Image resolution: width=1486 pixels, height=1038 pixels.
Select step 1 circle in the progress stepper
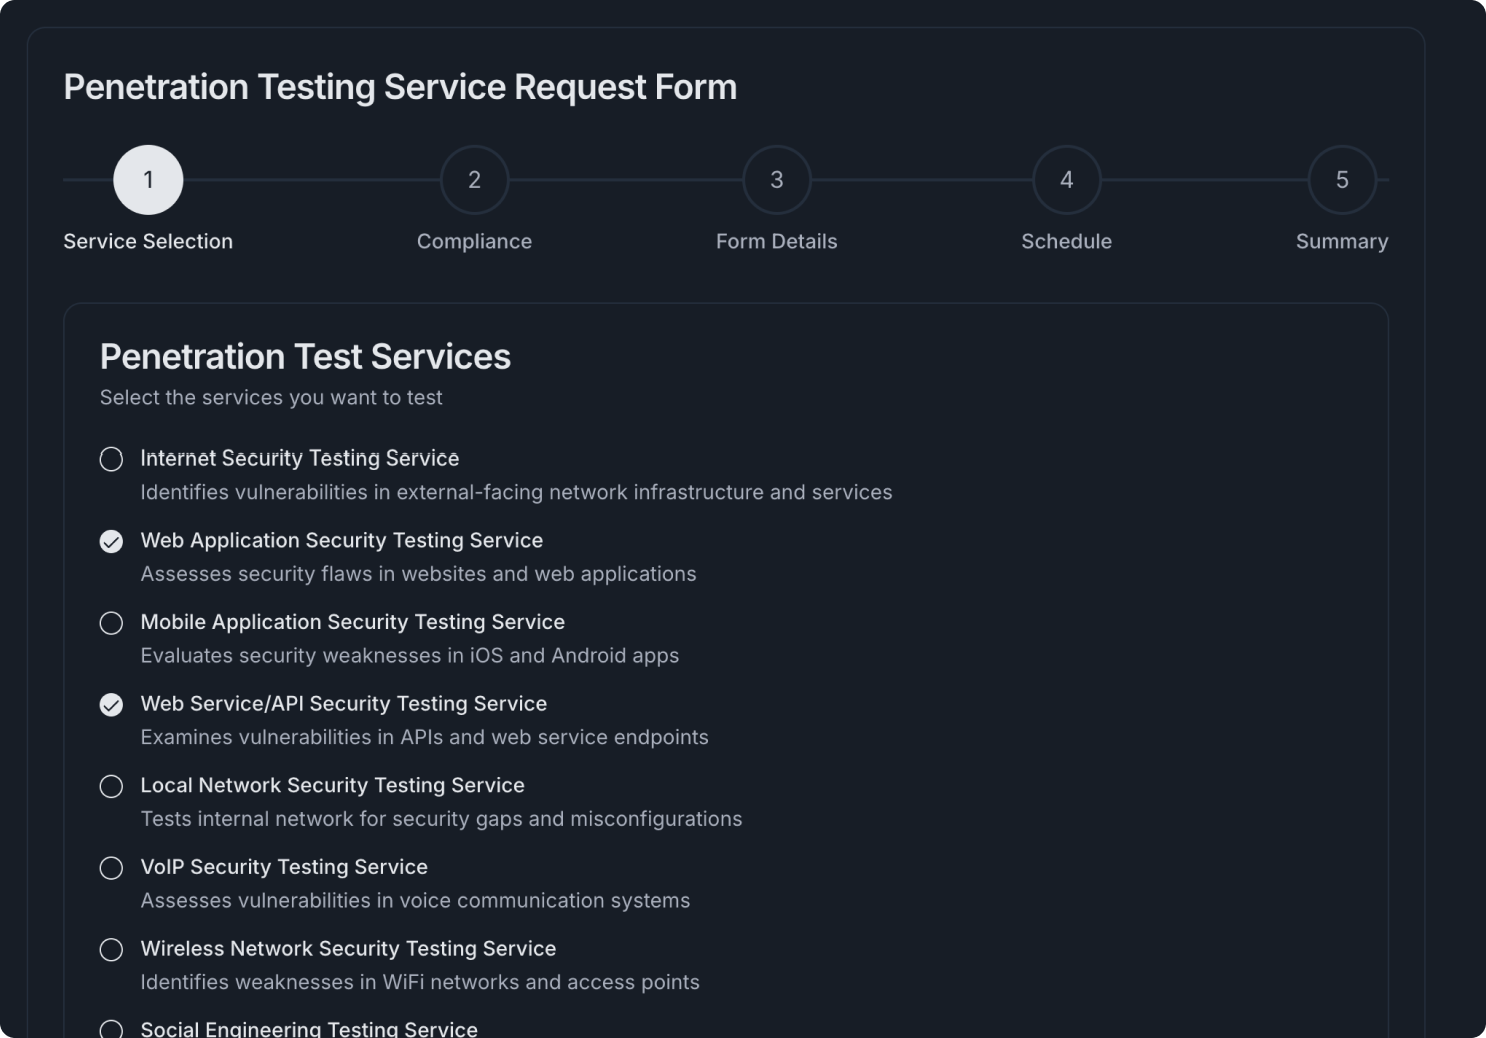pos(148,180)
